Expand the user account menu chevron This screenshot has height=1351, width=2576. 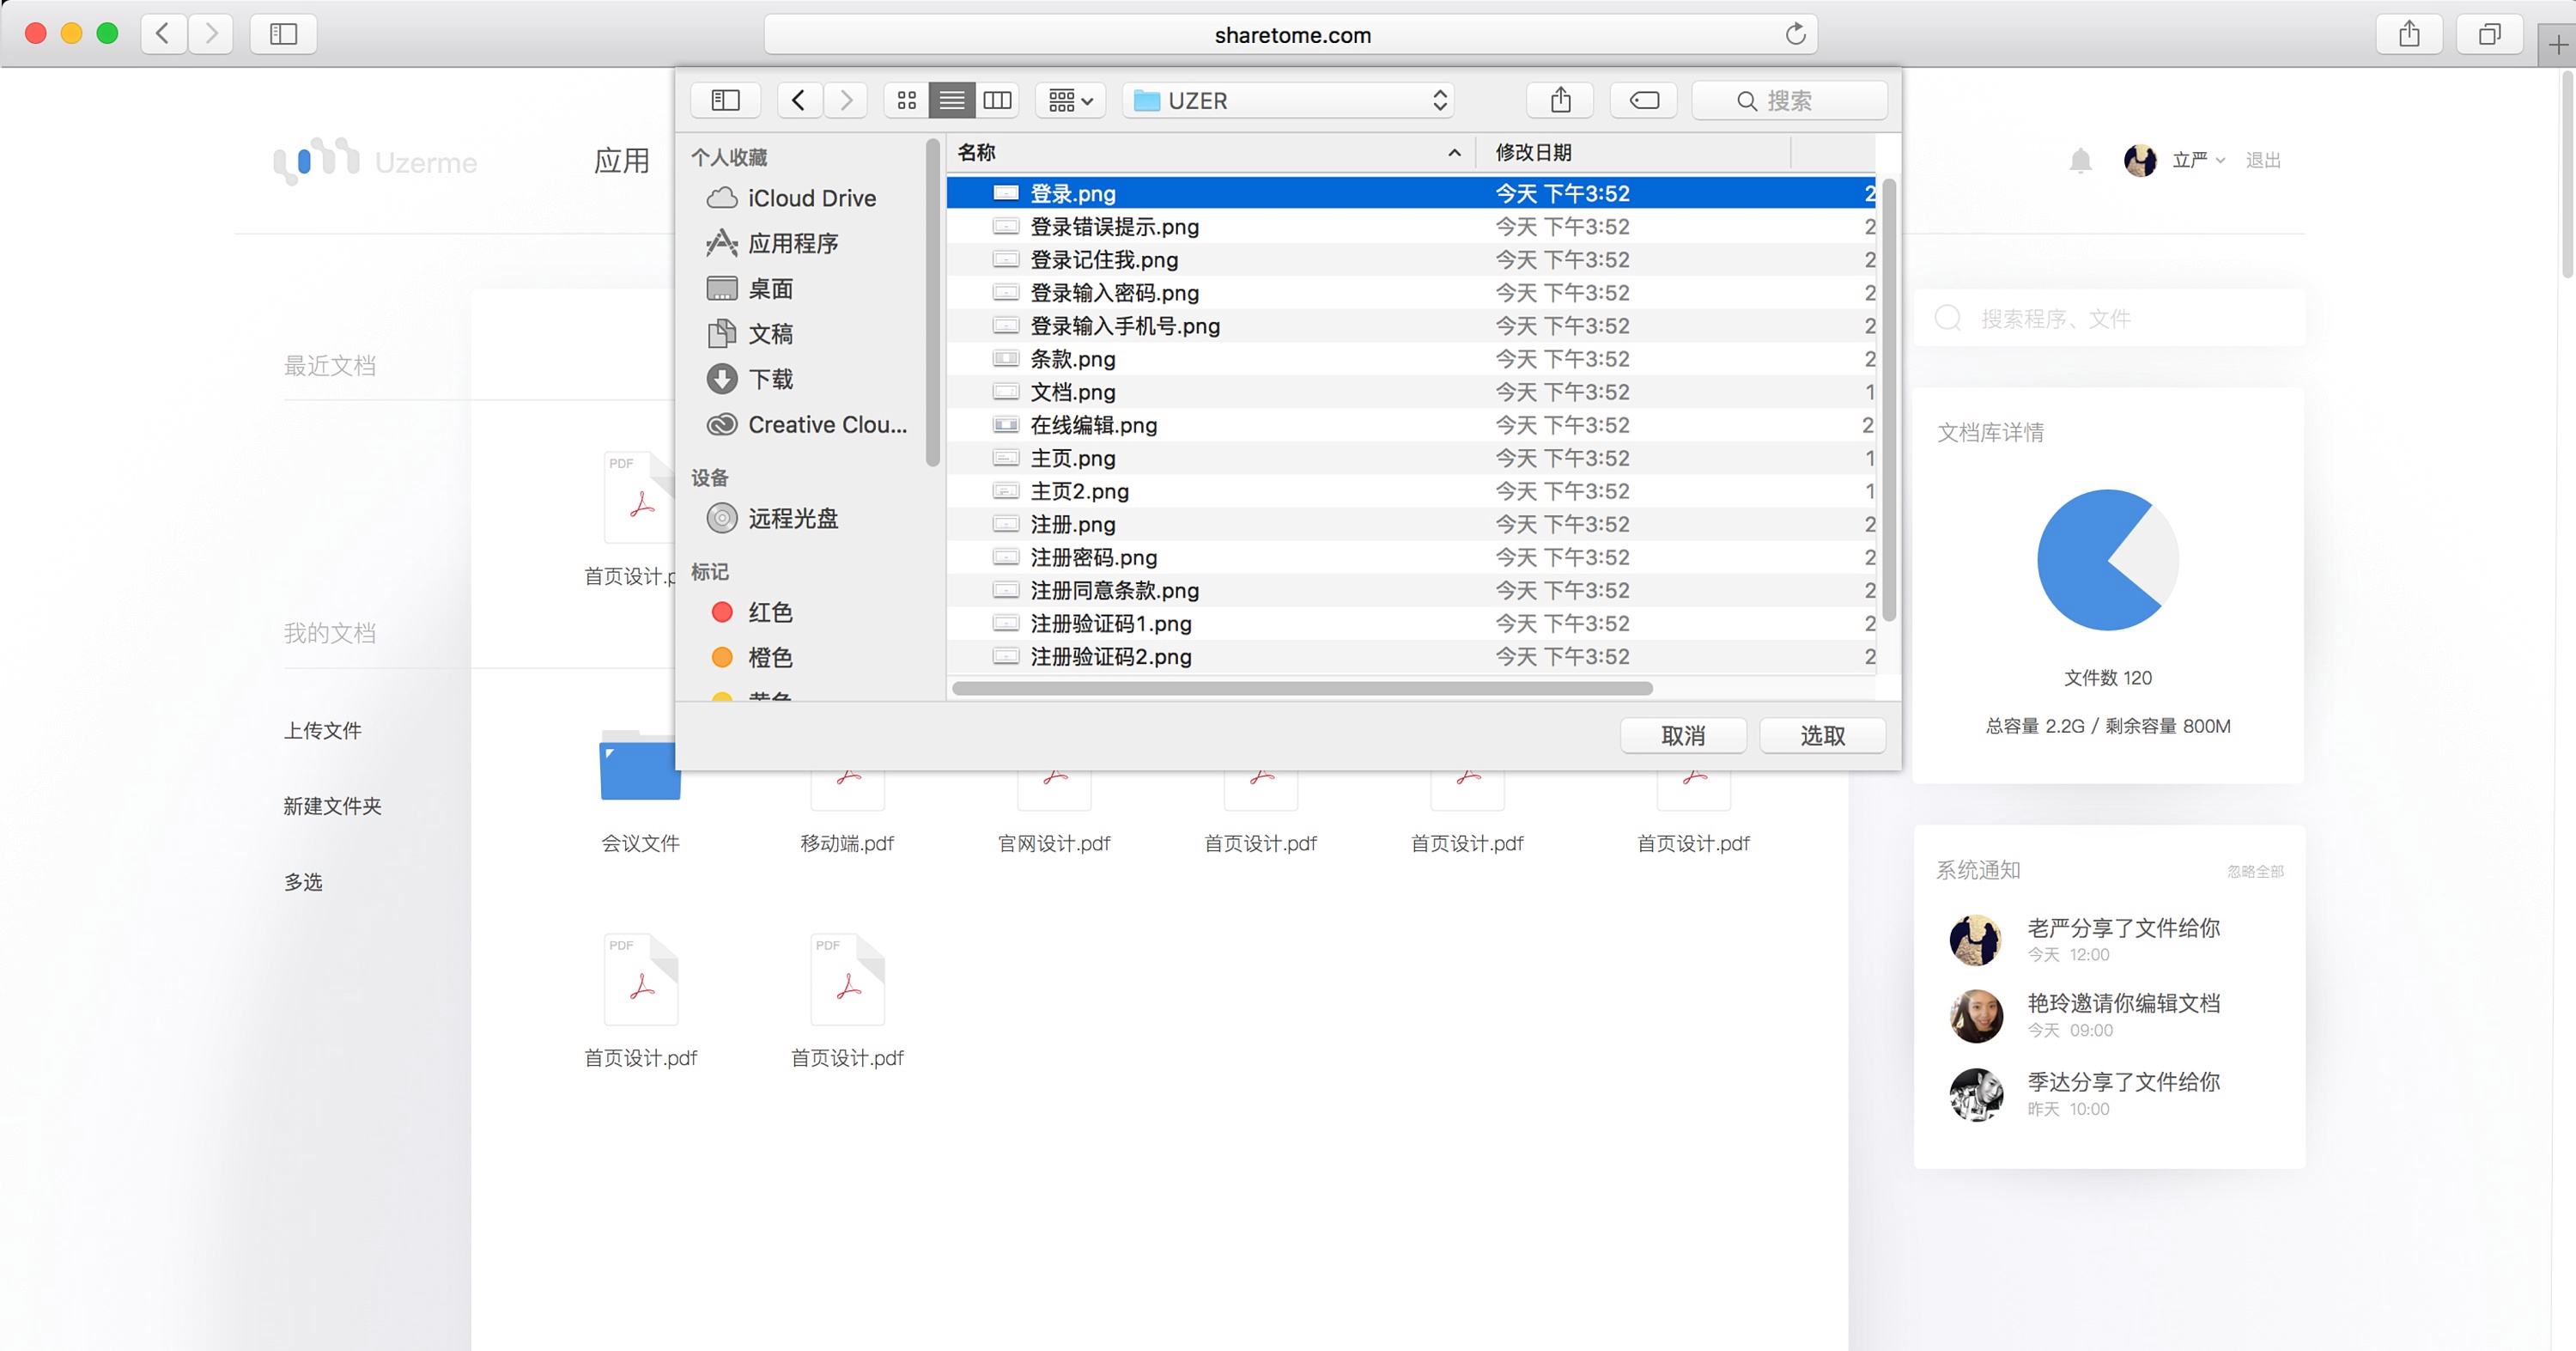tap(2221, 160)
